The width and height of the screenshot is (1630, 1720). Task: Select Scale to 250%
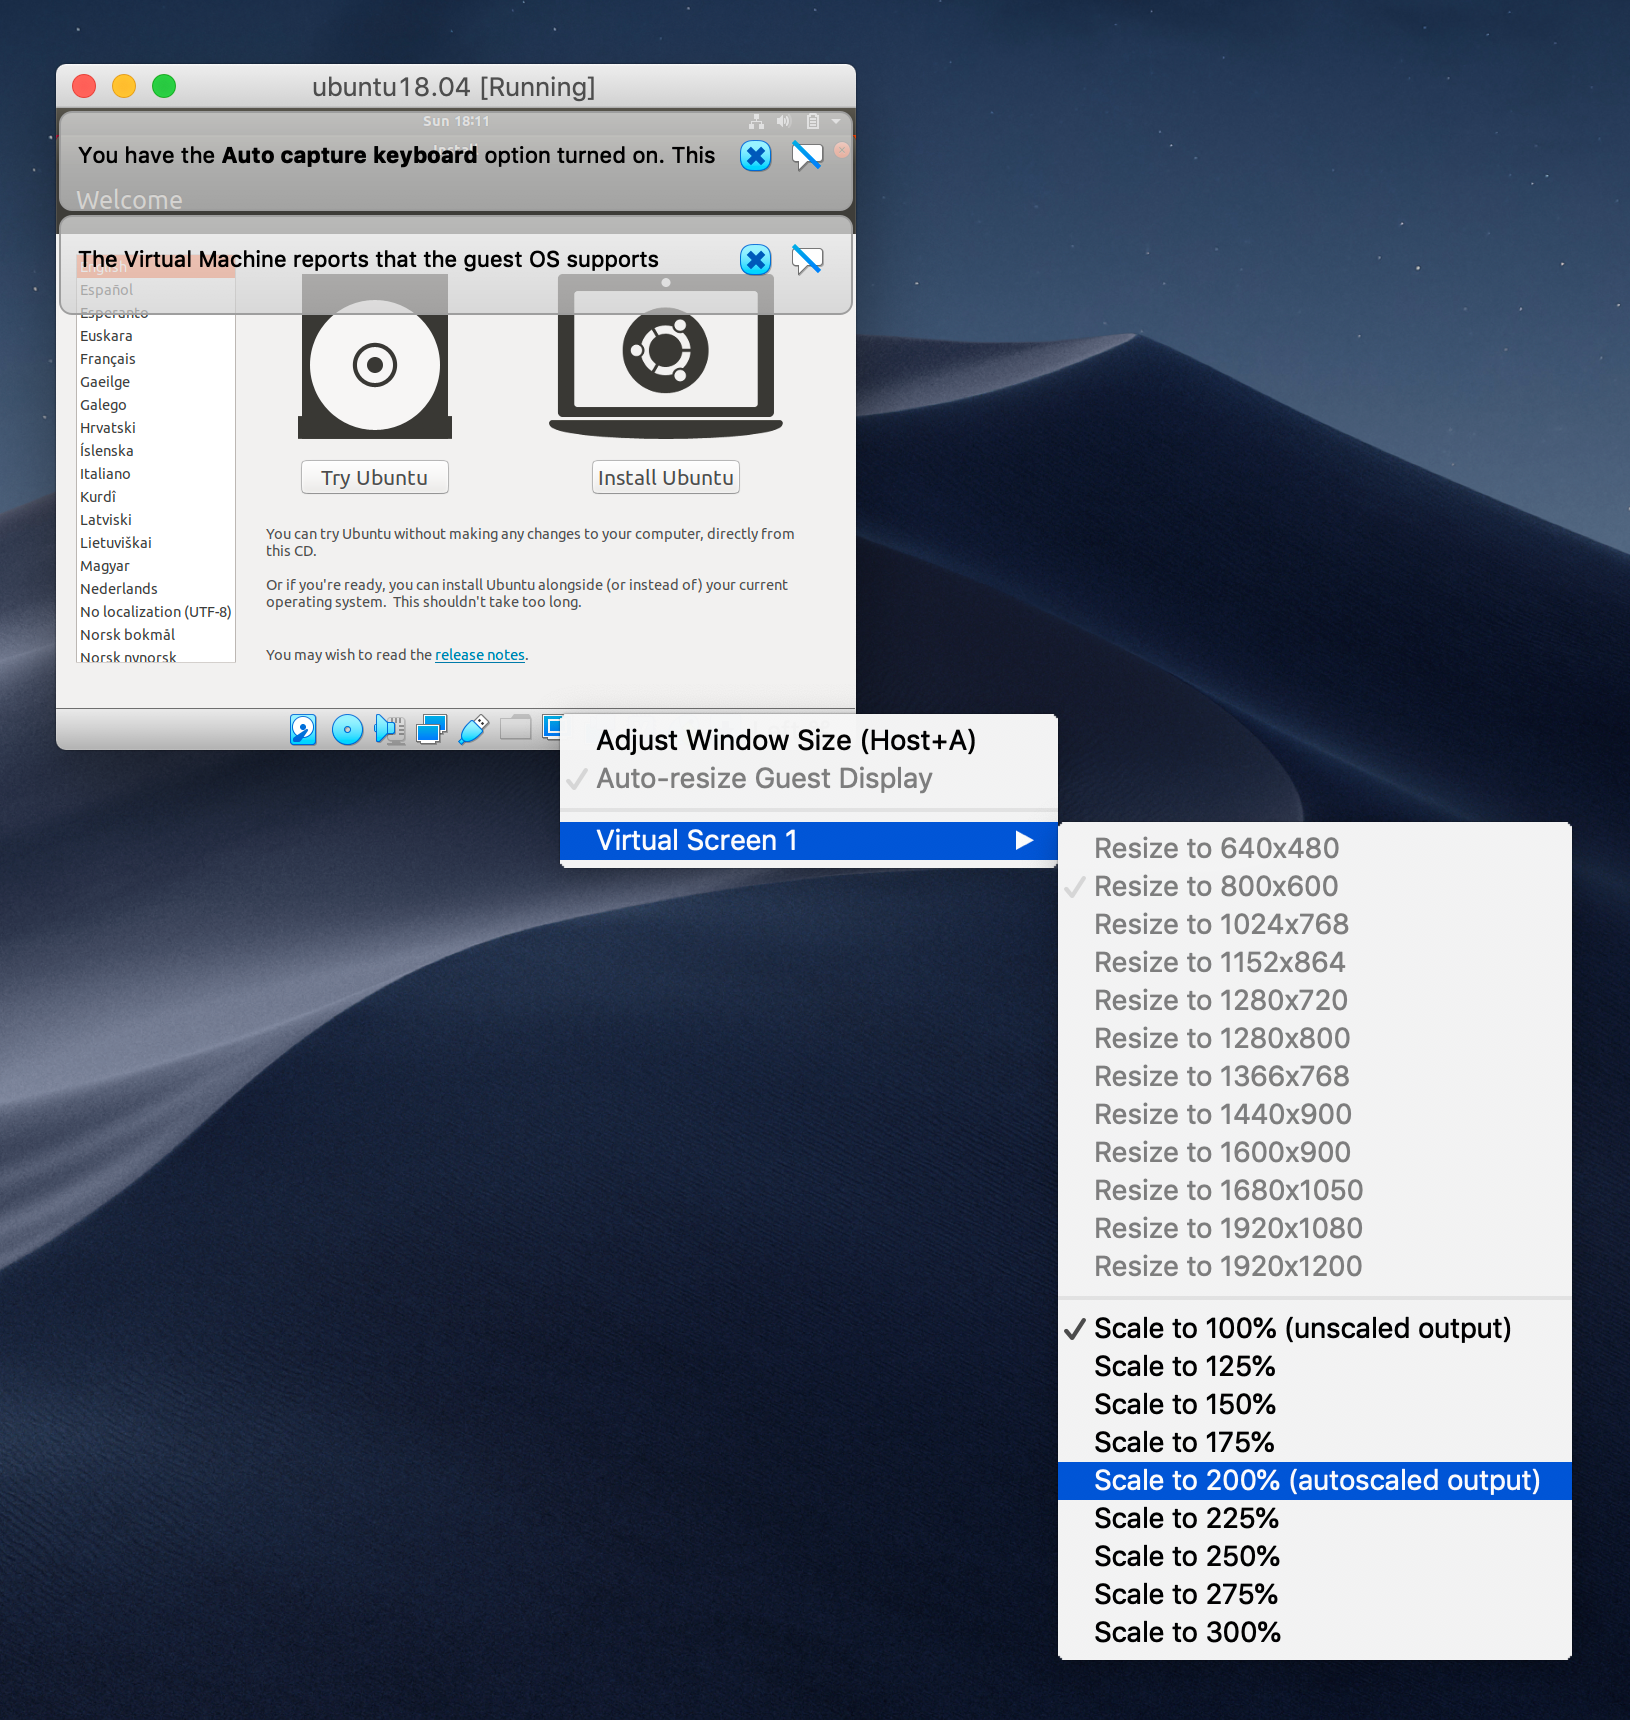[x=1315, y=1556]
